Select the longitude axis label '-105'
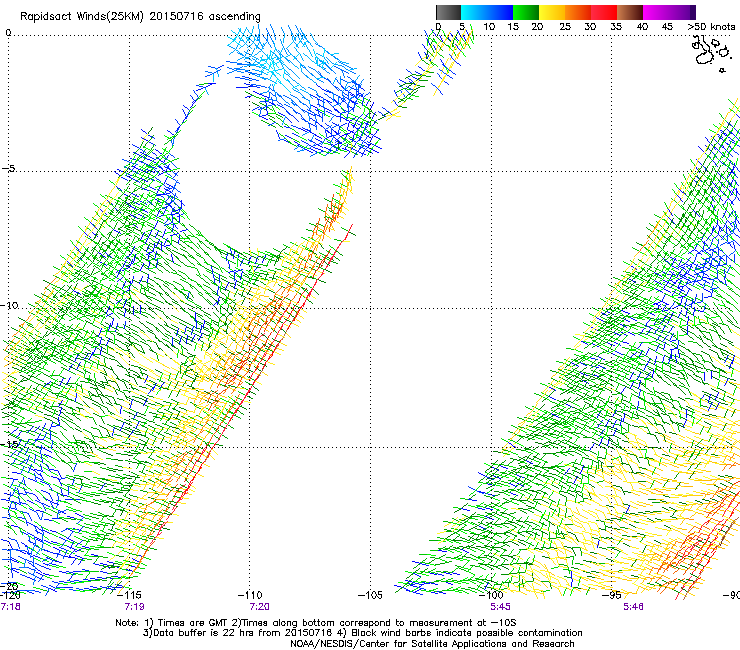Viewport: 740px width, 650px height. tap(370, 595)
